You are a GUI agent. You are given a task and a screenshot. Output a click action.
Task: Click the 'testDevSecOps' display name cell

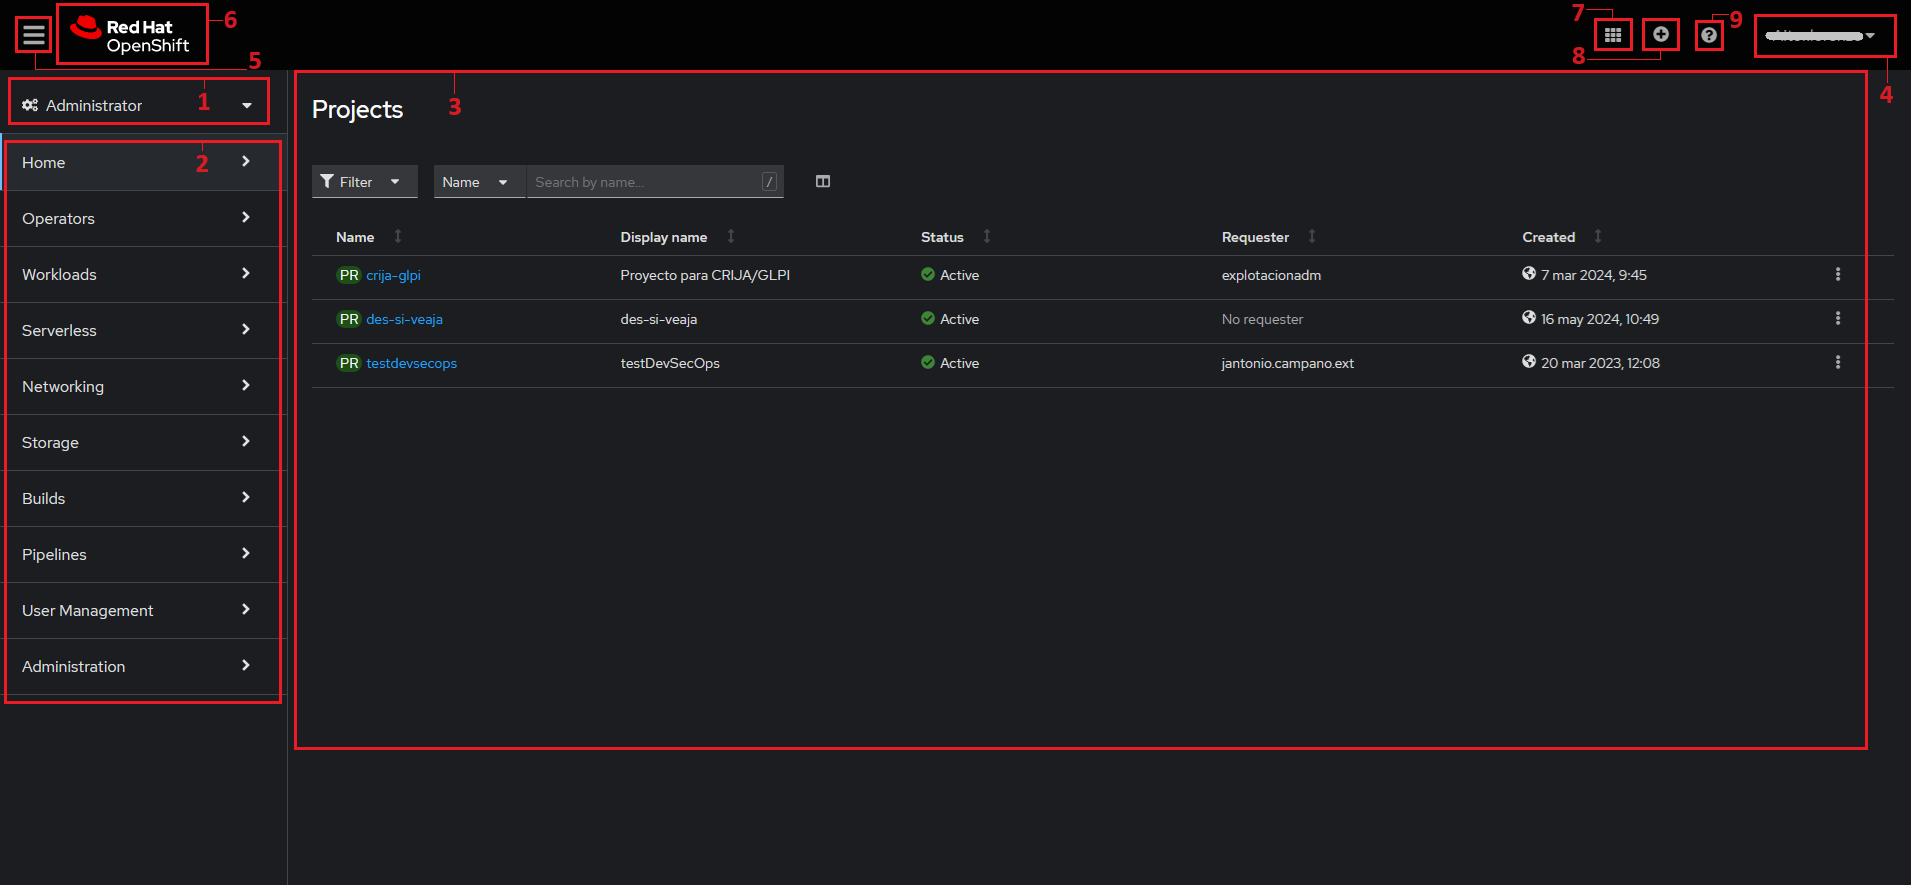tap(670, 363)
